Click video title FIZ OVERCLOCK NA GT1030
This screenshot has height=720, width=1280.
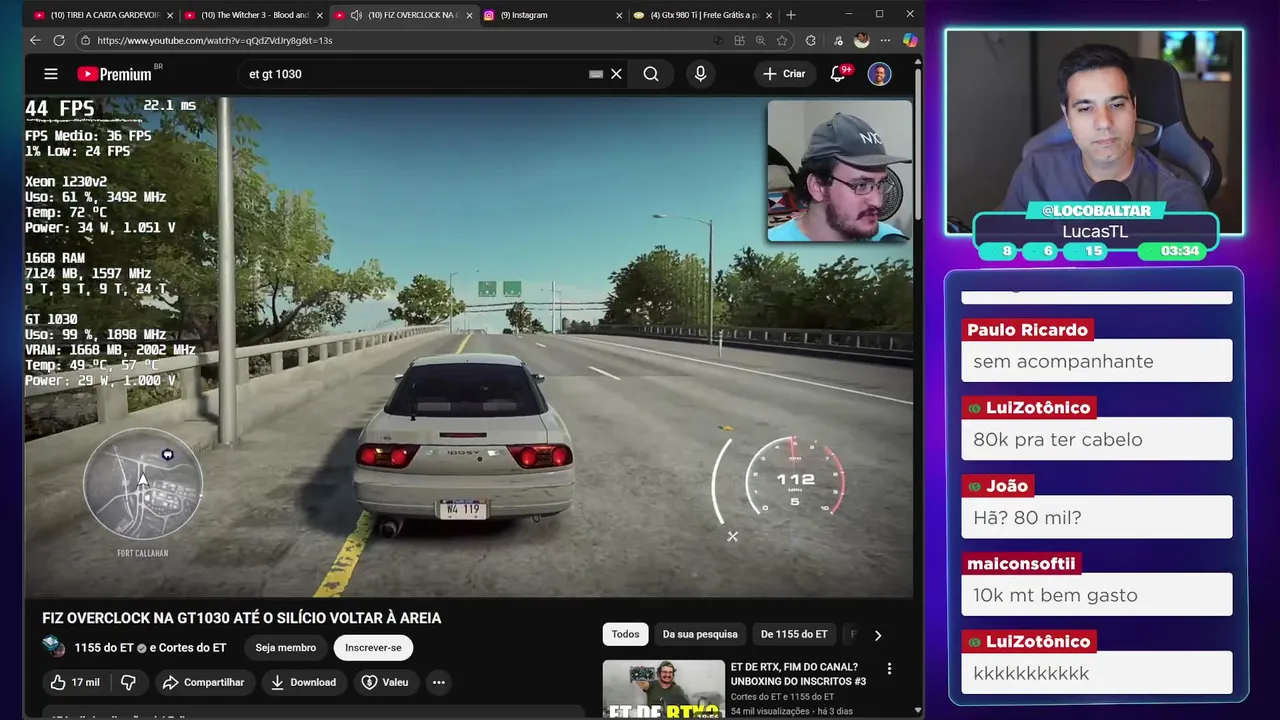(241, 618)
